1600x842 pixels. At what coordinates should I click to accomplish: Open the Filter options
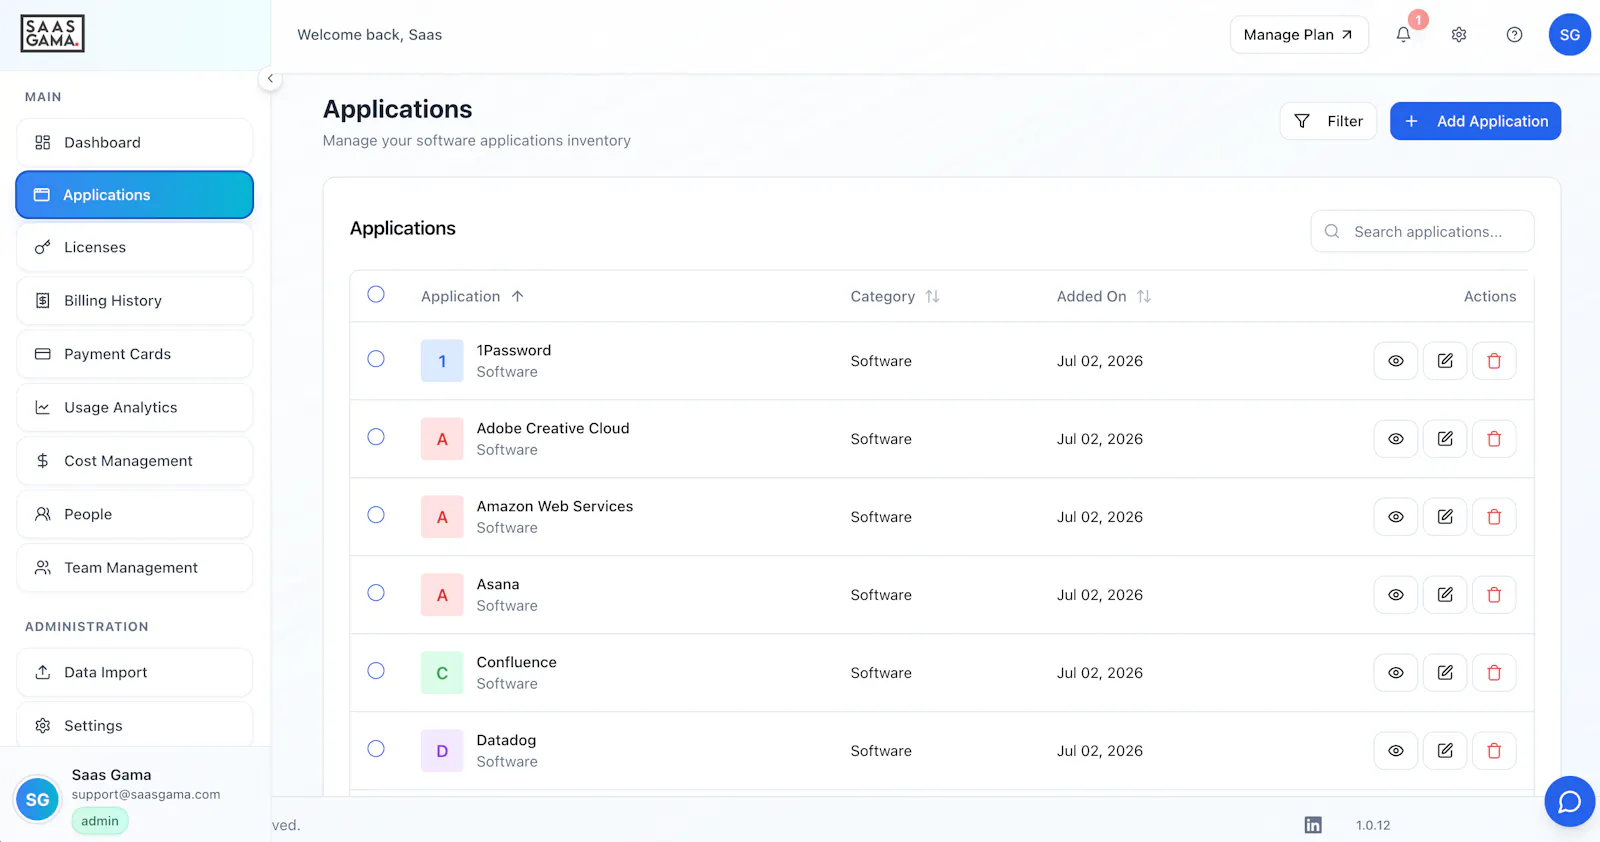tap(1328, 121)
